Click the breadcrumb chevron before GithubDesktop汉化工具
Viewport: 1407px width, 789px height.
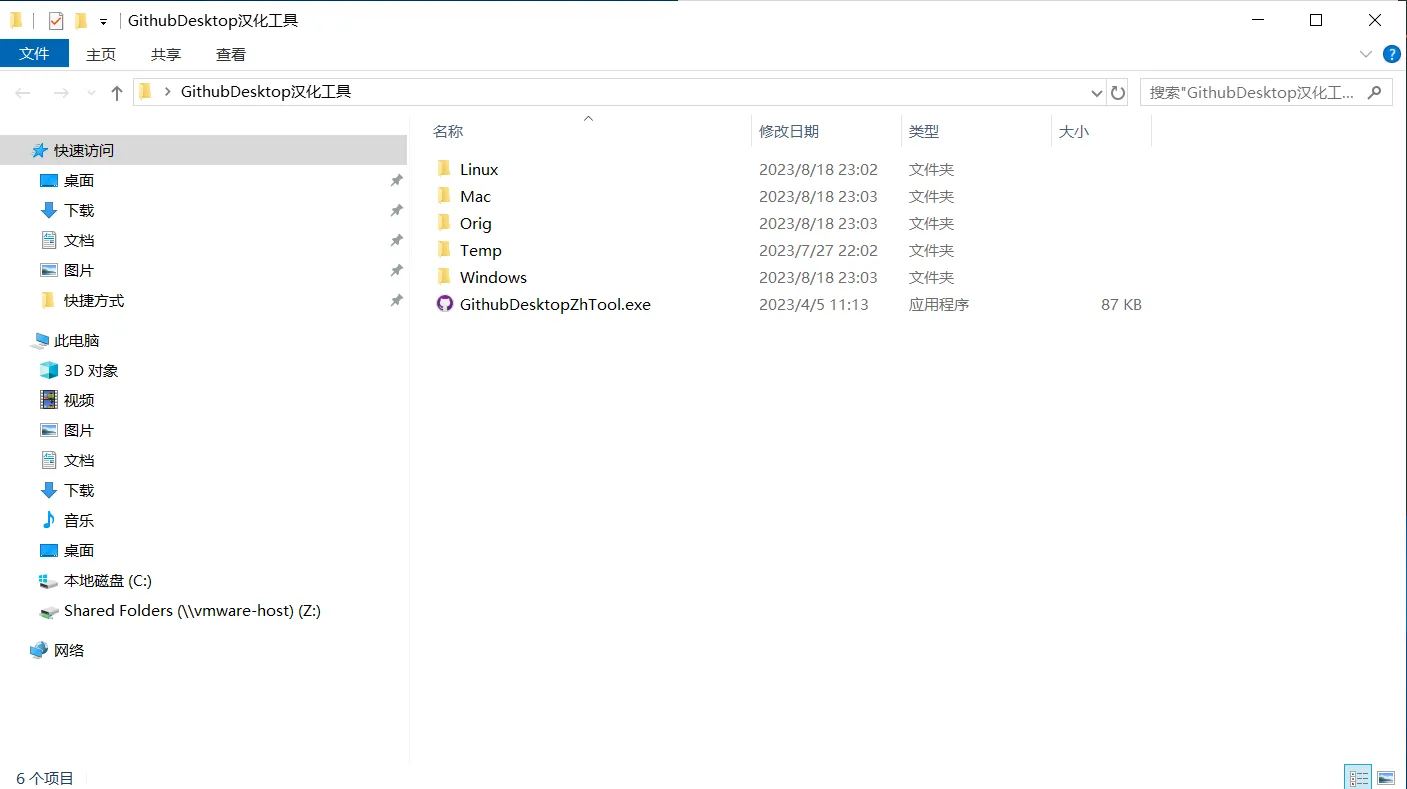point(168,92)
